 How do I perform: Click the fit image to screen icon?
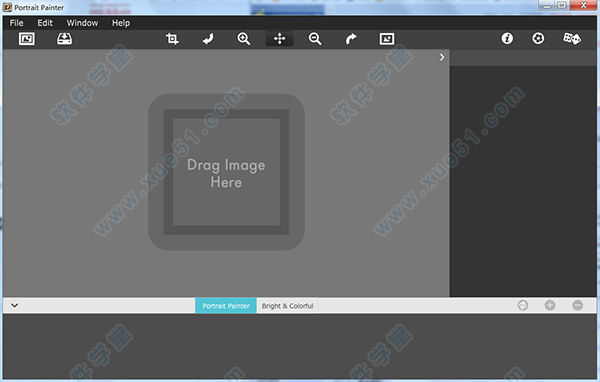point(387,39)
